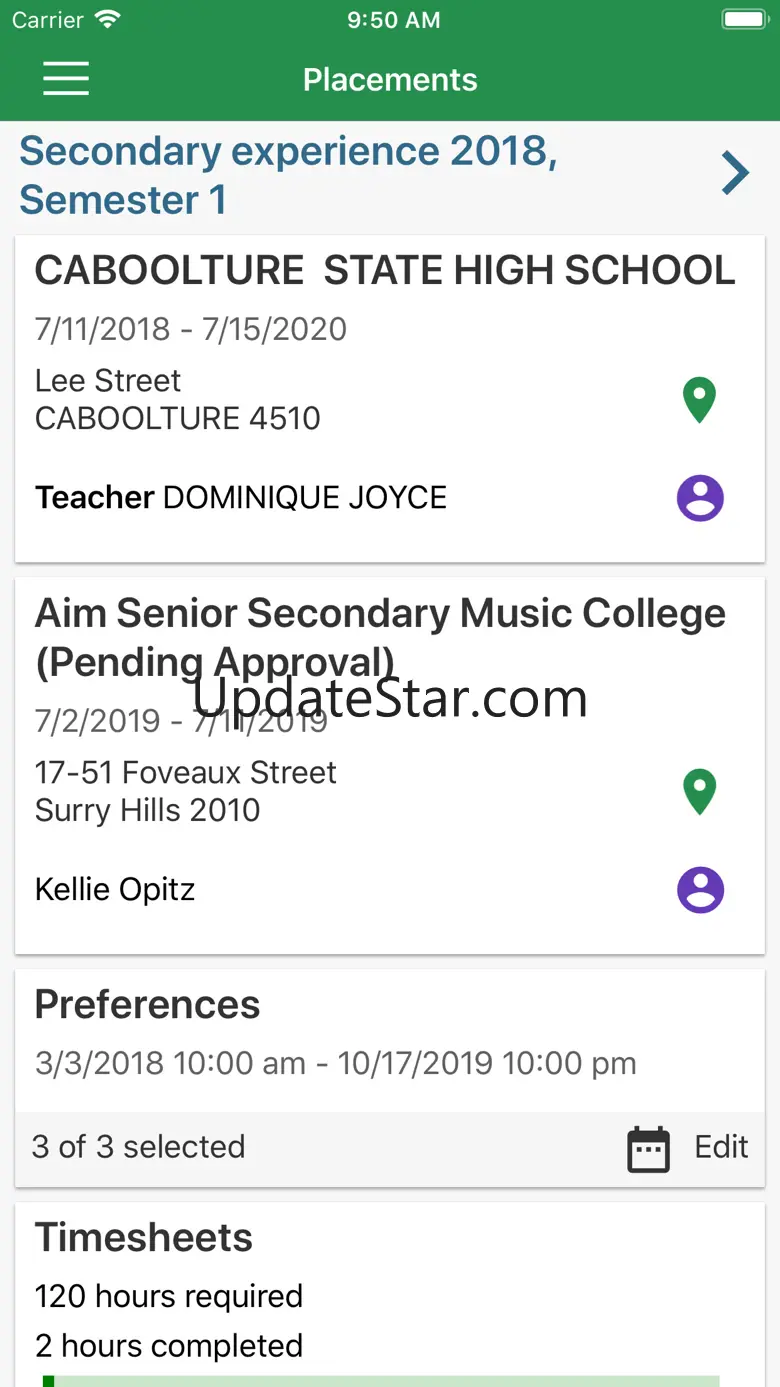Tap the map pin for Caboolture State High School

click(x=699, y=400)
